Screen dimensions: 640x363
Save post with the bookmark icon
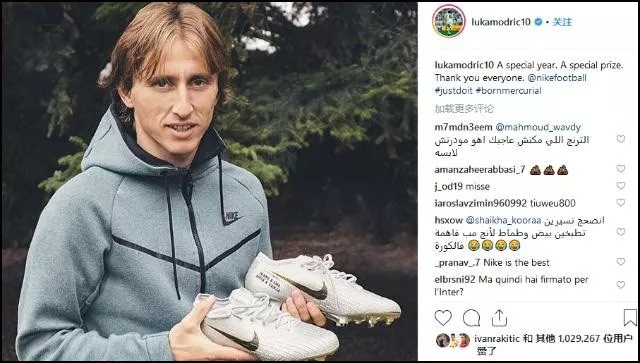(630, 317)
